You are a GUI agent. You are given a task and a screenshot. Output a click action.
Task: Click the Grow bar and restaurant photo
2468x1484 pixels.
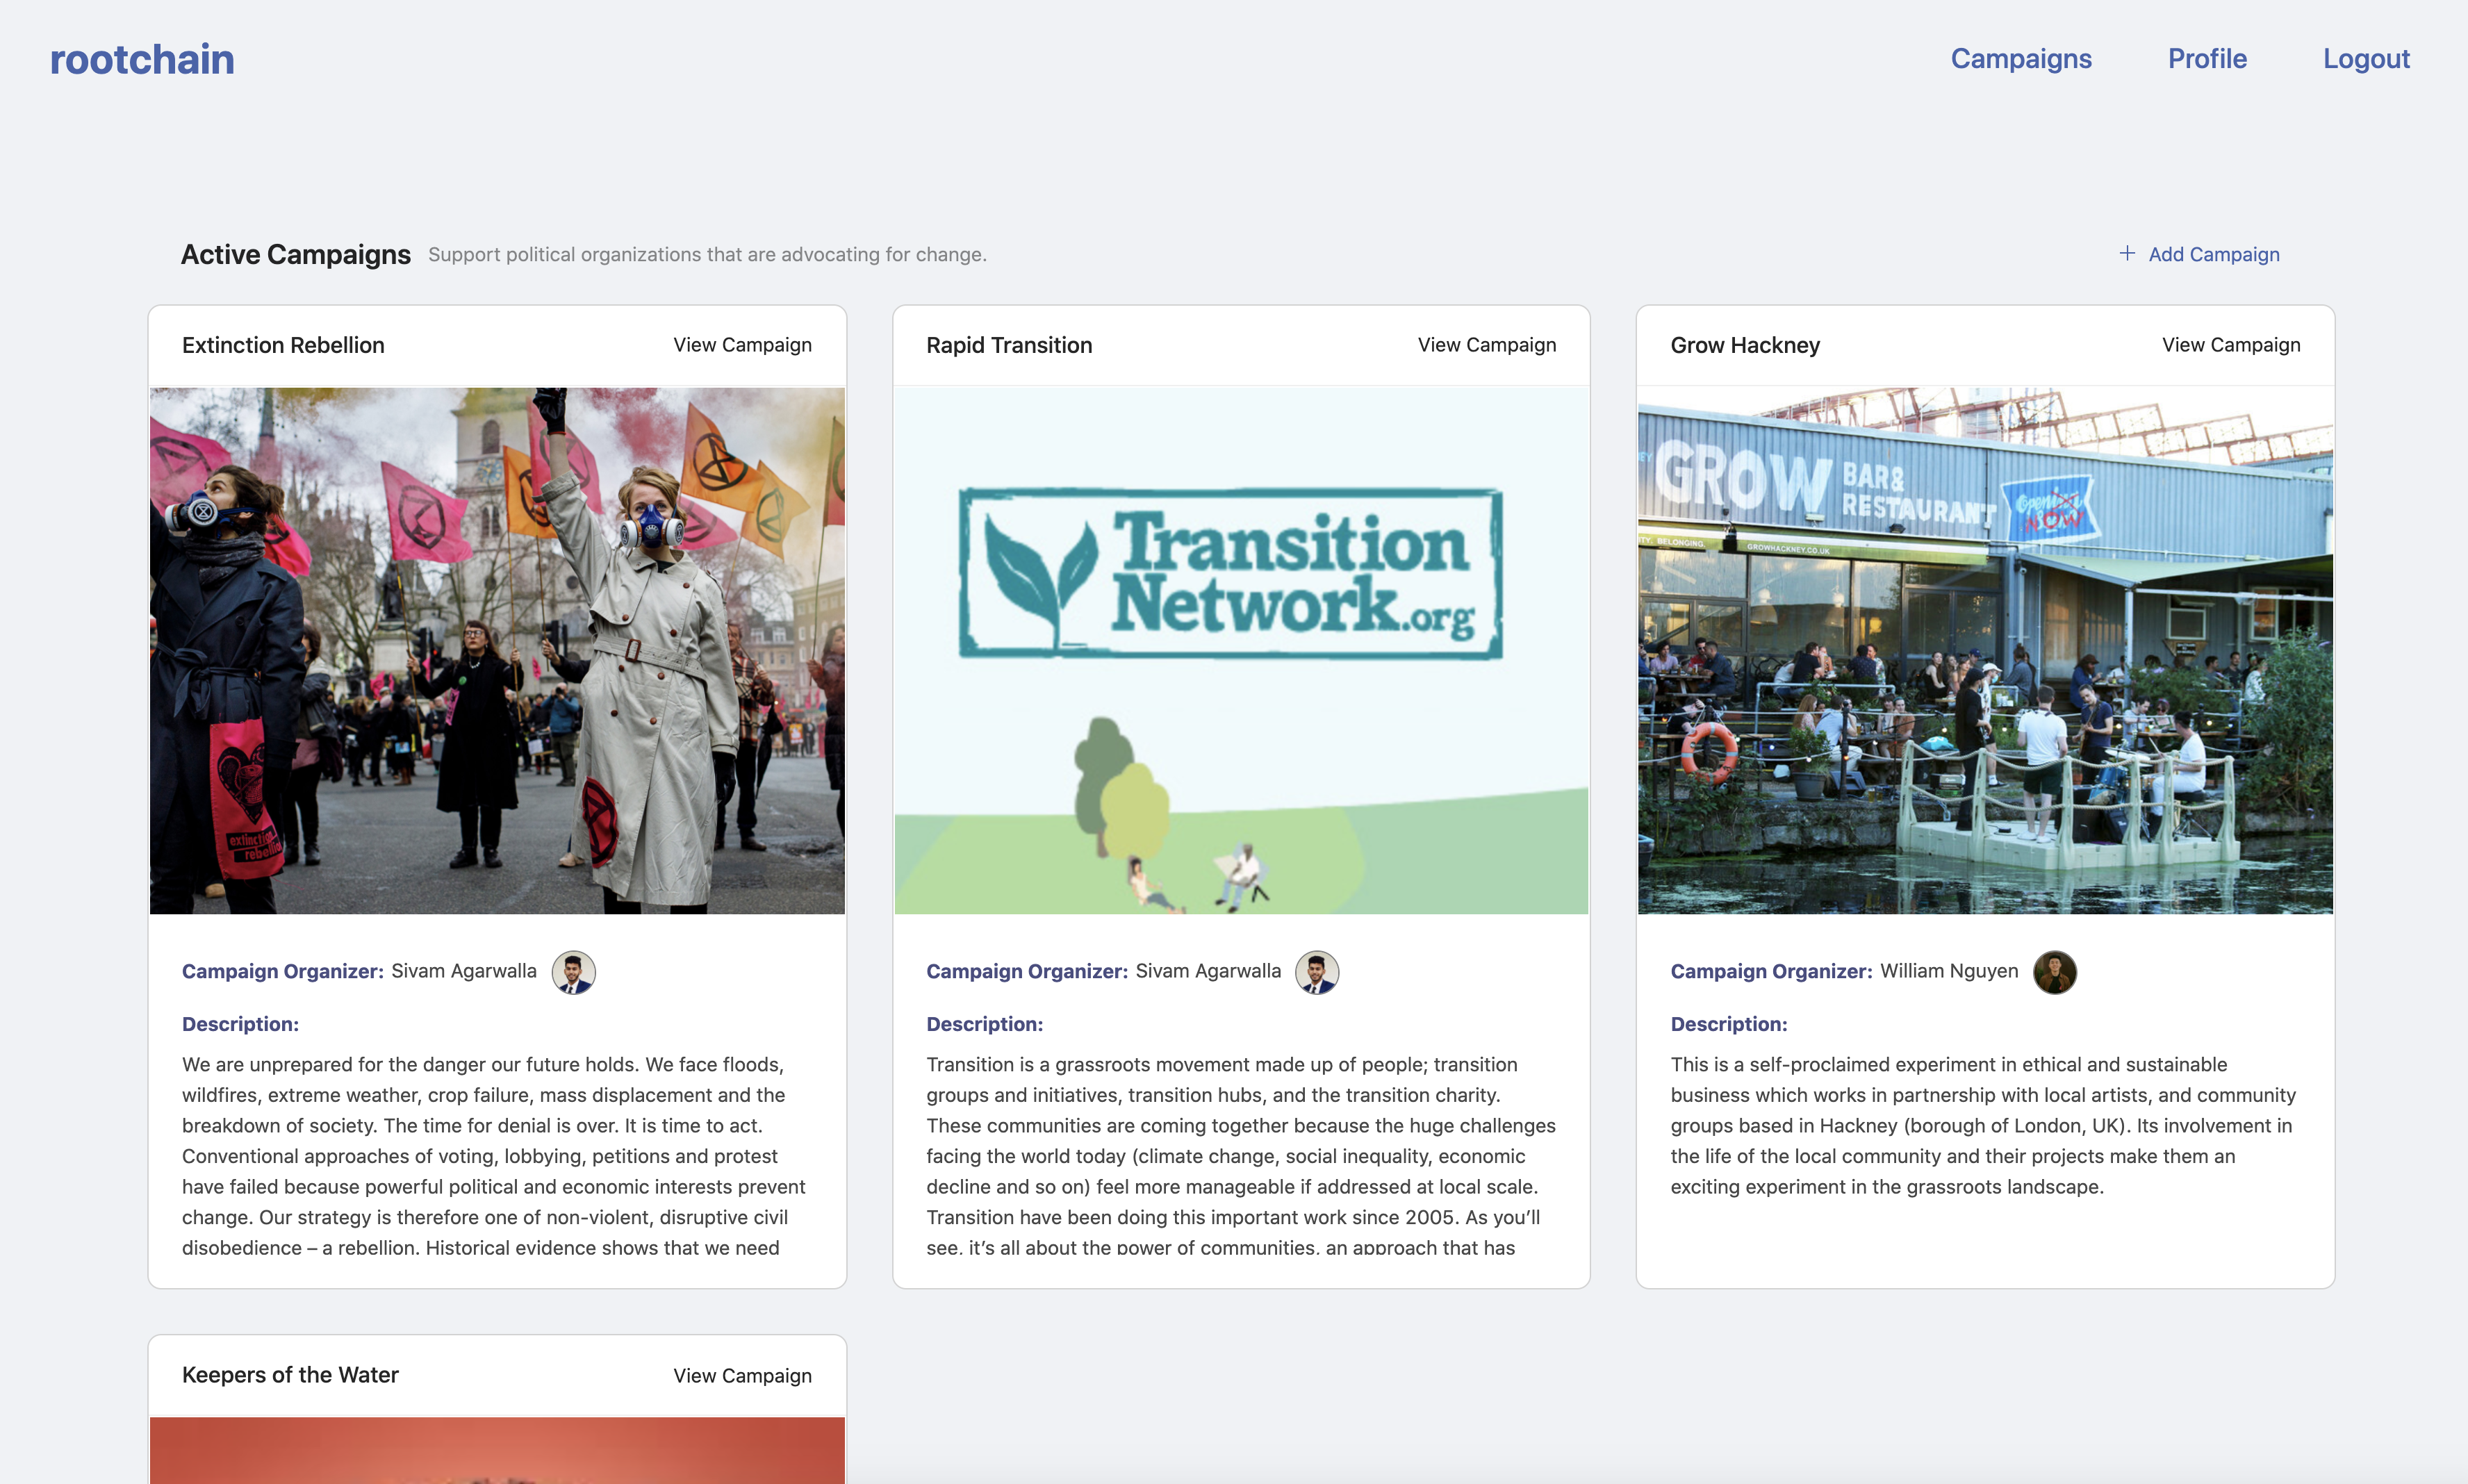1984,650
